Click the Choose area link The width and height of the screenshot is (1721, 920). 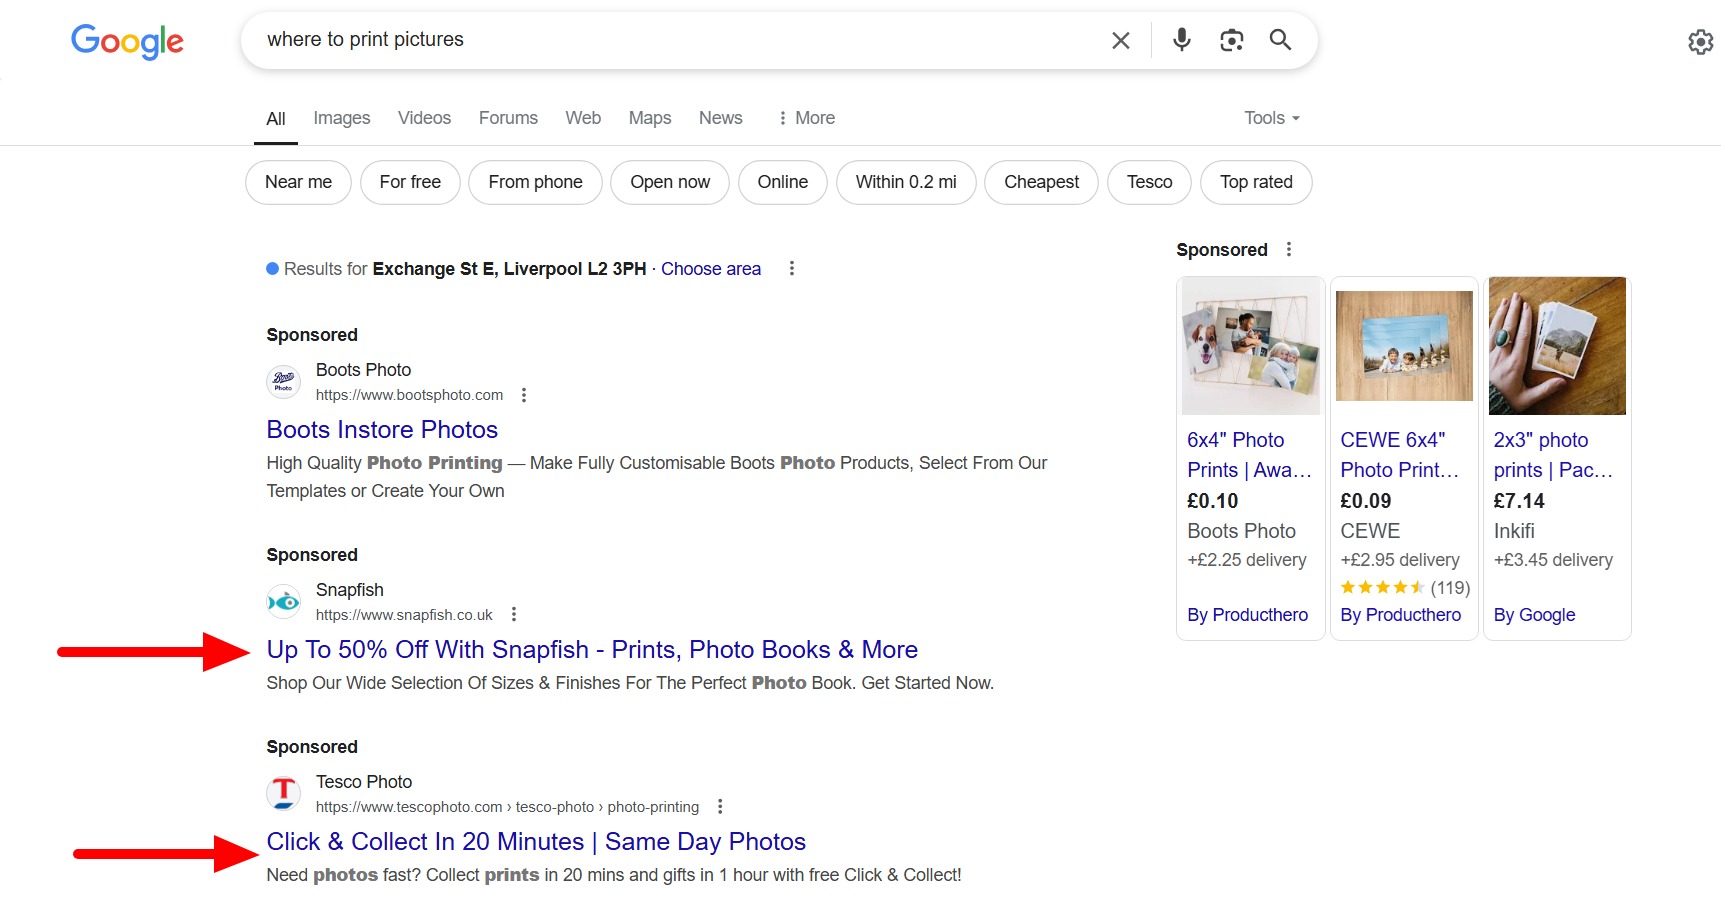click(x=711, y=269)
